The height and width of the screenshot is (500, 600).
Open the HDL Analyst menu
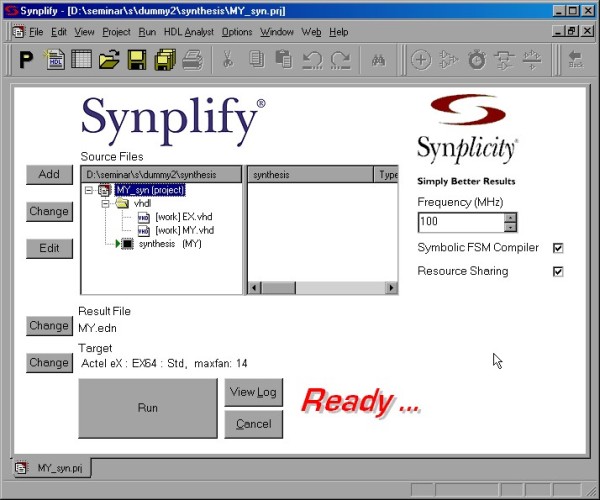point(189,32)
